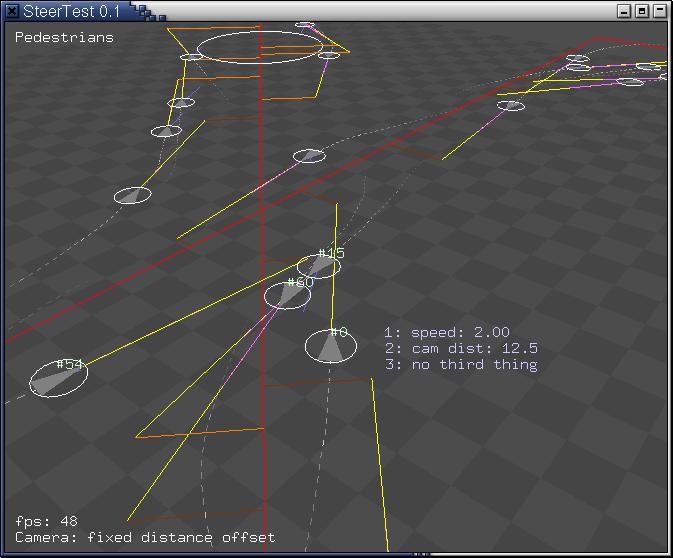
Task: Click the '3: no third thing' annotation
Action: pyautogui.click(x=461, y=364)
